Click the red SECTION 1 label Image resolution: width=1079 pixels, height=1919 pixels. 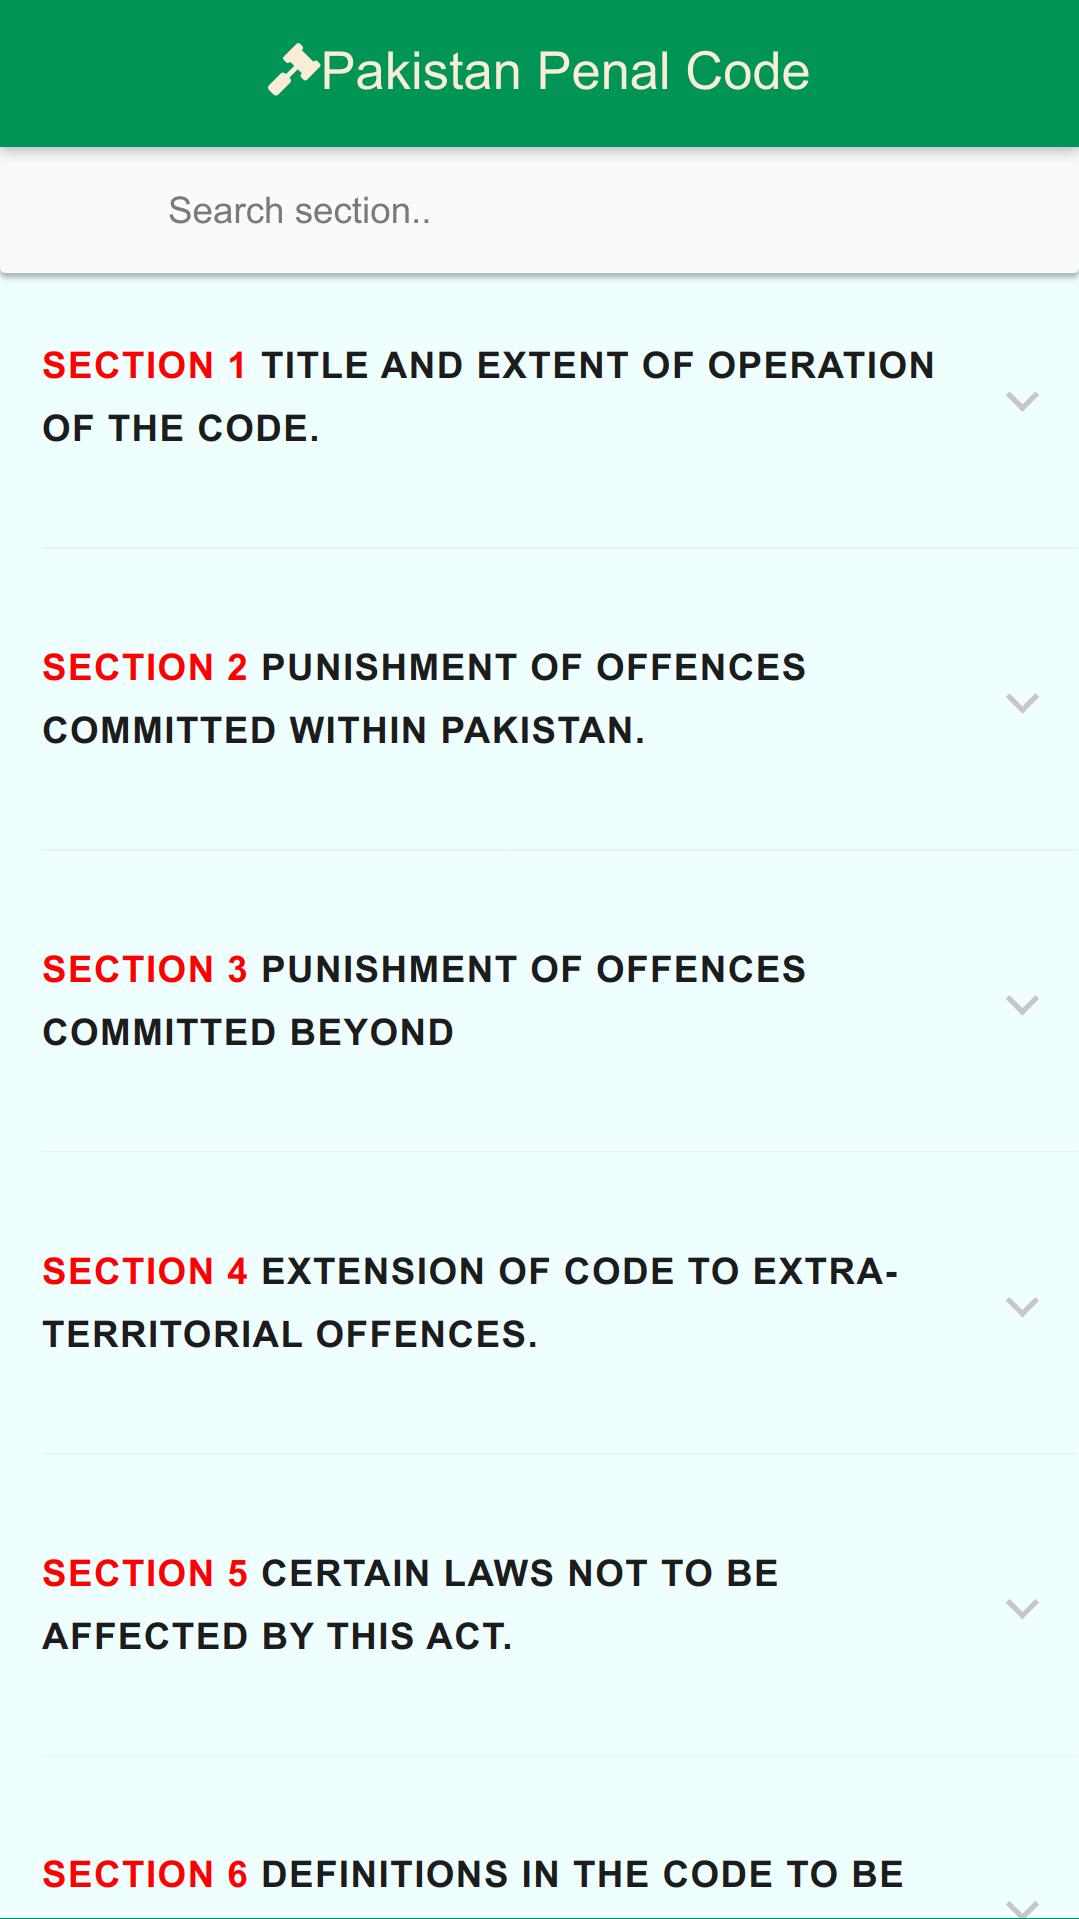pyautogui.click(x=144, y=366)
